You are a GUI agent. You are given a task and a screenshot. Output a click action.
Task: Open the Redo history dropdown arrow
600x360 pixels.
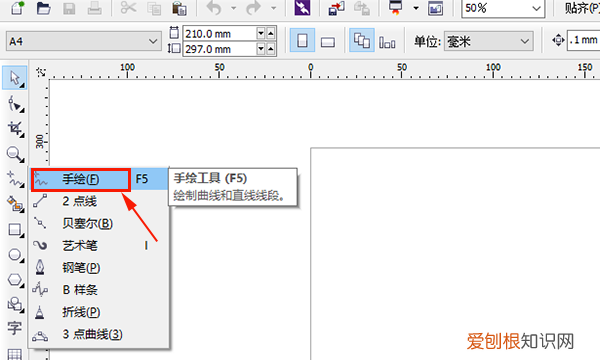click(273, 8)
